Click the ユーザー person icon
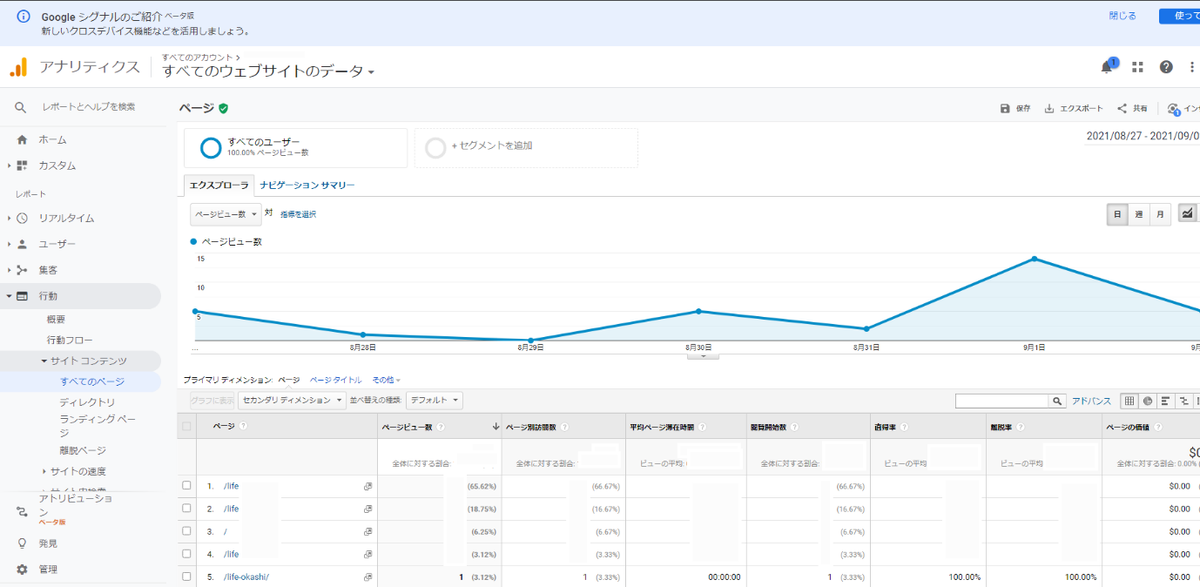This screenshot has width=1200, height=587. point(22,244)
